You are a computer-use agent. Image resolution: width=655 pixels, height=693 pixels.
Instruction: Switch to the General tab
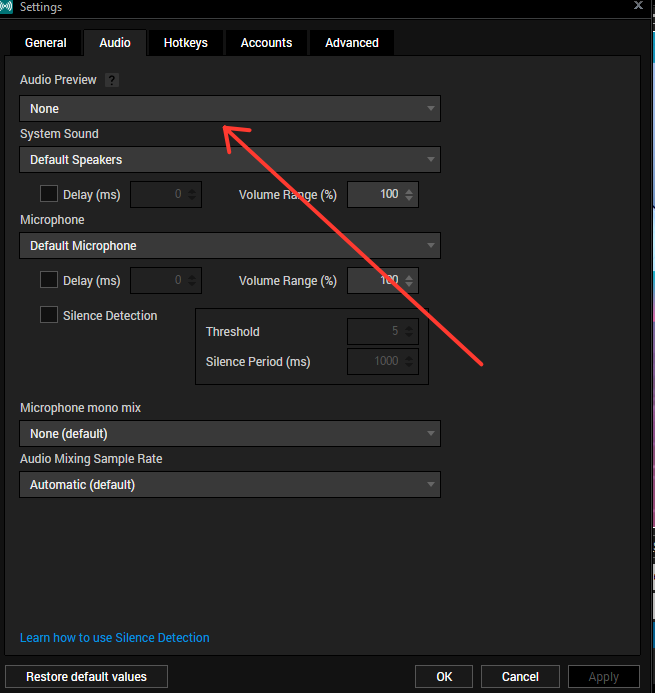46,43
